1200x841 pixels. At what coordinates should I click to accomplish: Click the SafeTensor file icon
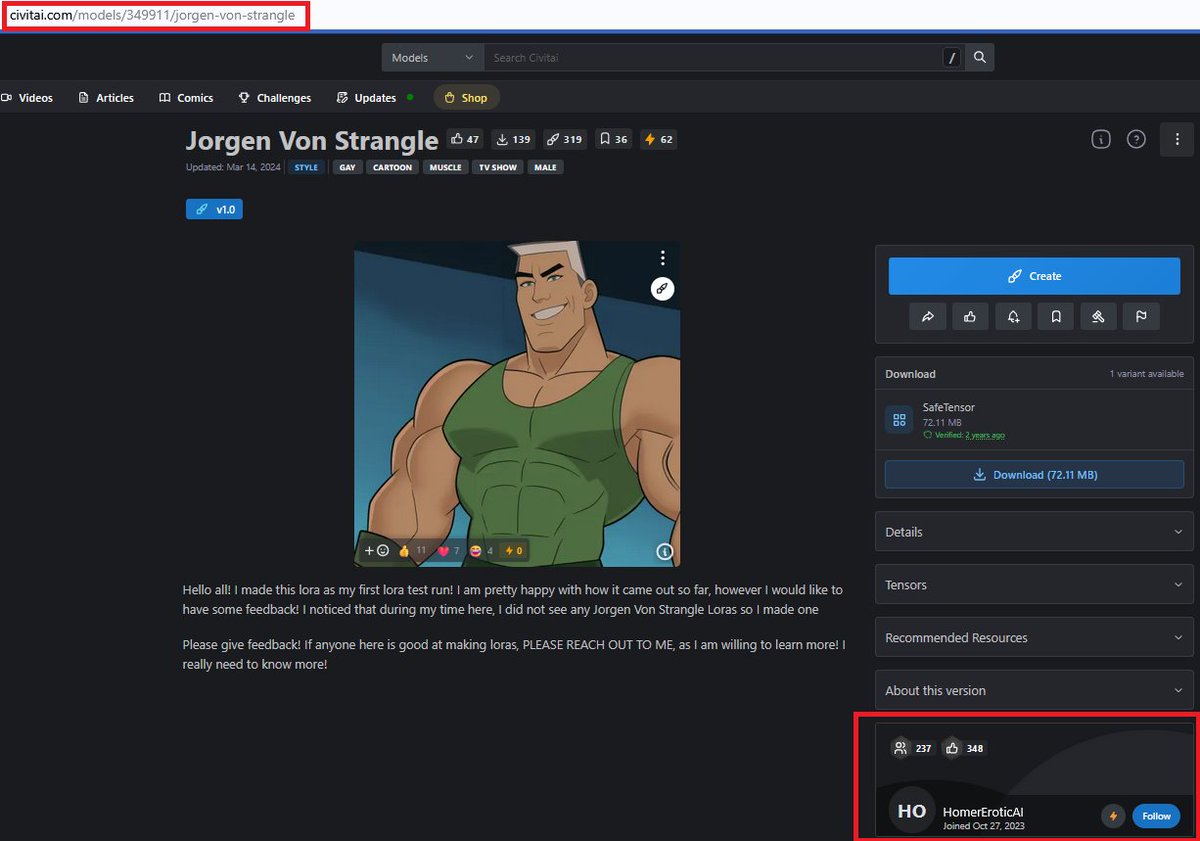[x=899, y=420]
